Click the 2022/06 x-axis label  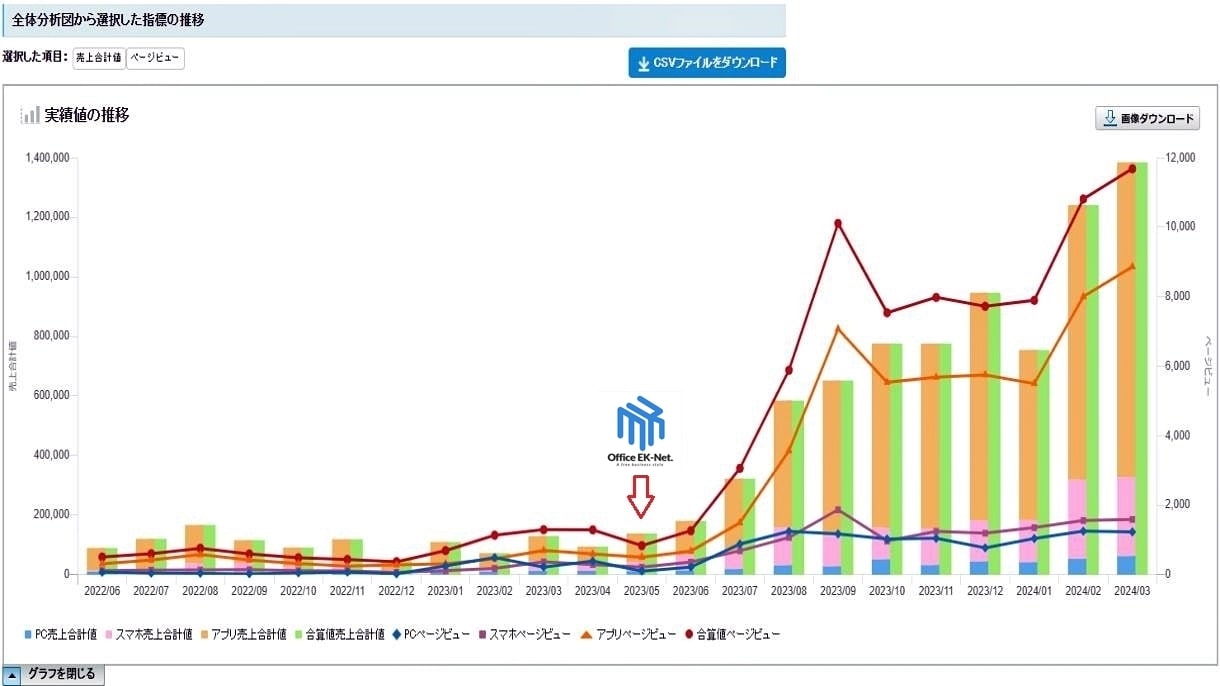point(102,590)
